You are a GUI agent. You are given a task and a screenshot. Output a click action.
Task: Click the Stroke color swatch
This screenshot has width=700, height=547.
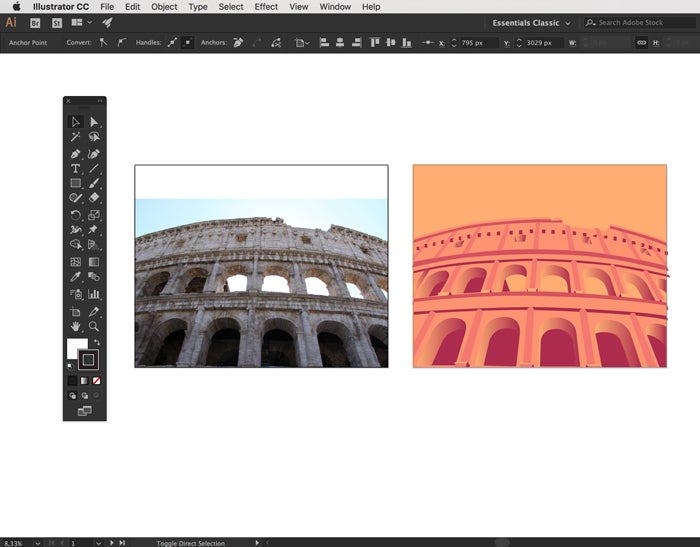tap(88, 359)
